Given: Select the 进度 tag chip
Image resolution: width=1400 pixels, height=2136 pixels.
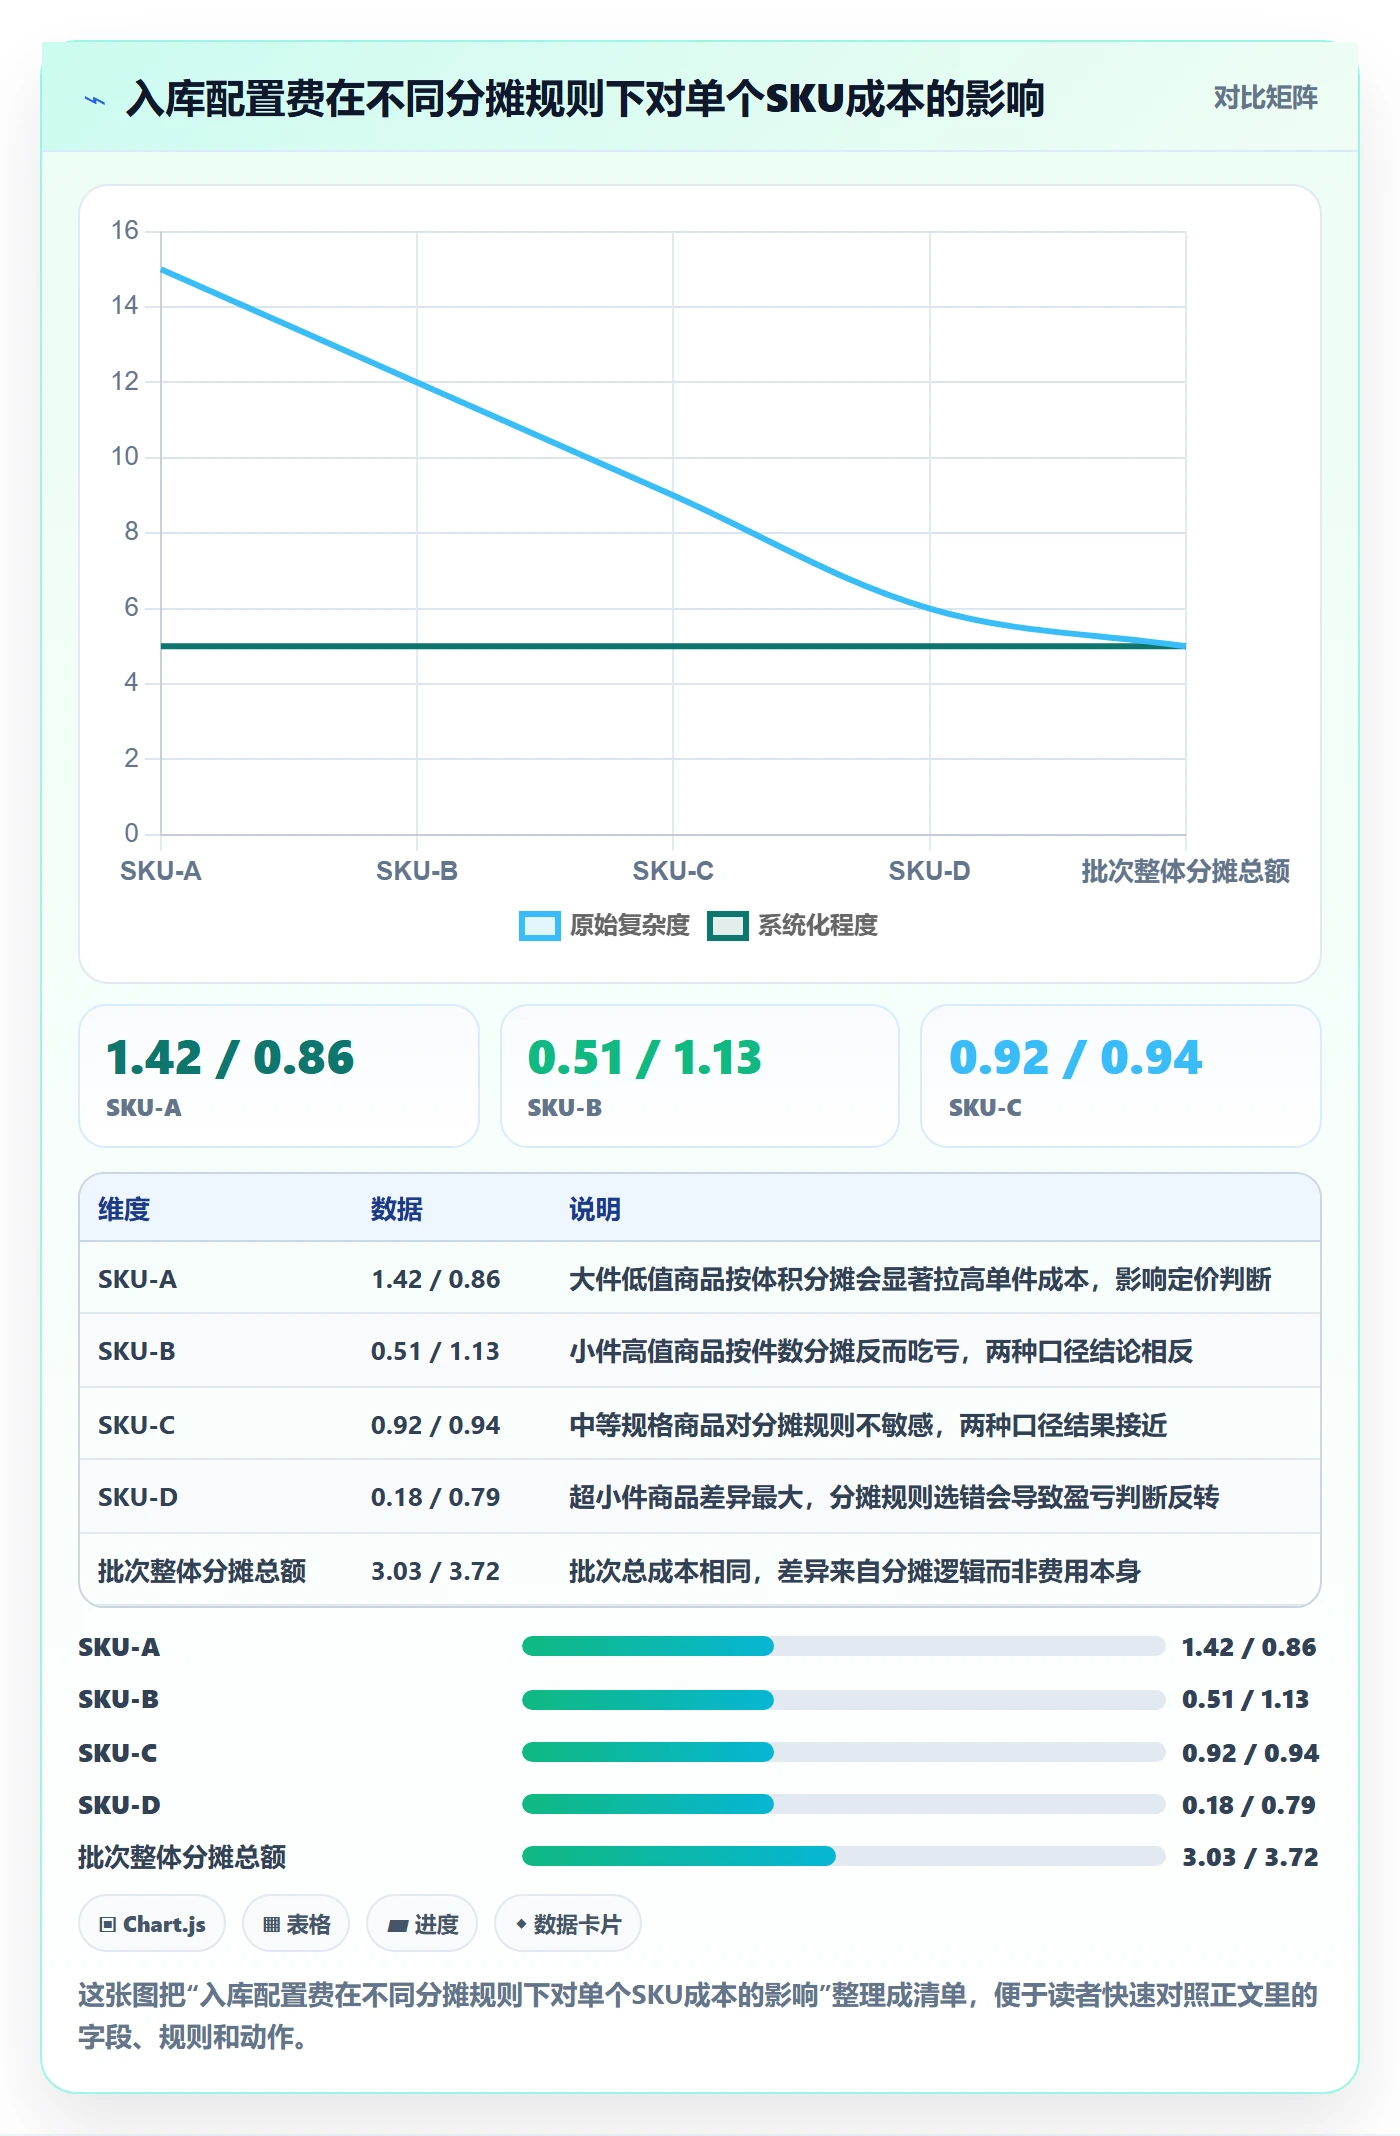Looking at the screenshot, I should point(422,1924).
